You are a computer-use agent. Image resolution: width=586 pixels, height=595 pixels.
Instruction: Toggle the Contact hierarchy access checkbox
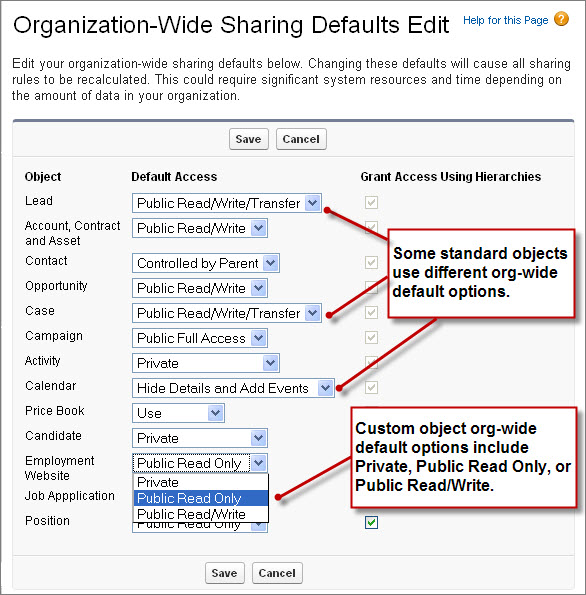[371, 262]
